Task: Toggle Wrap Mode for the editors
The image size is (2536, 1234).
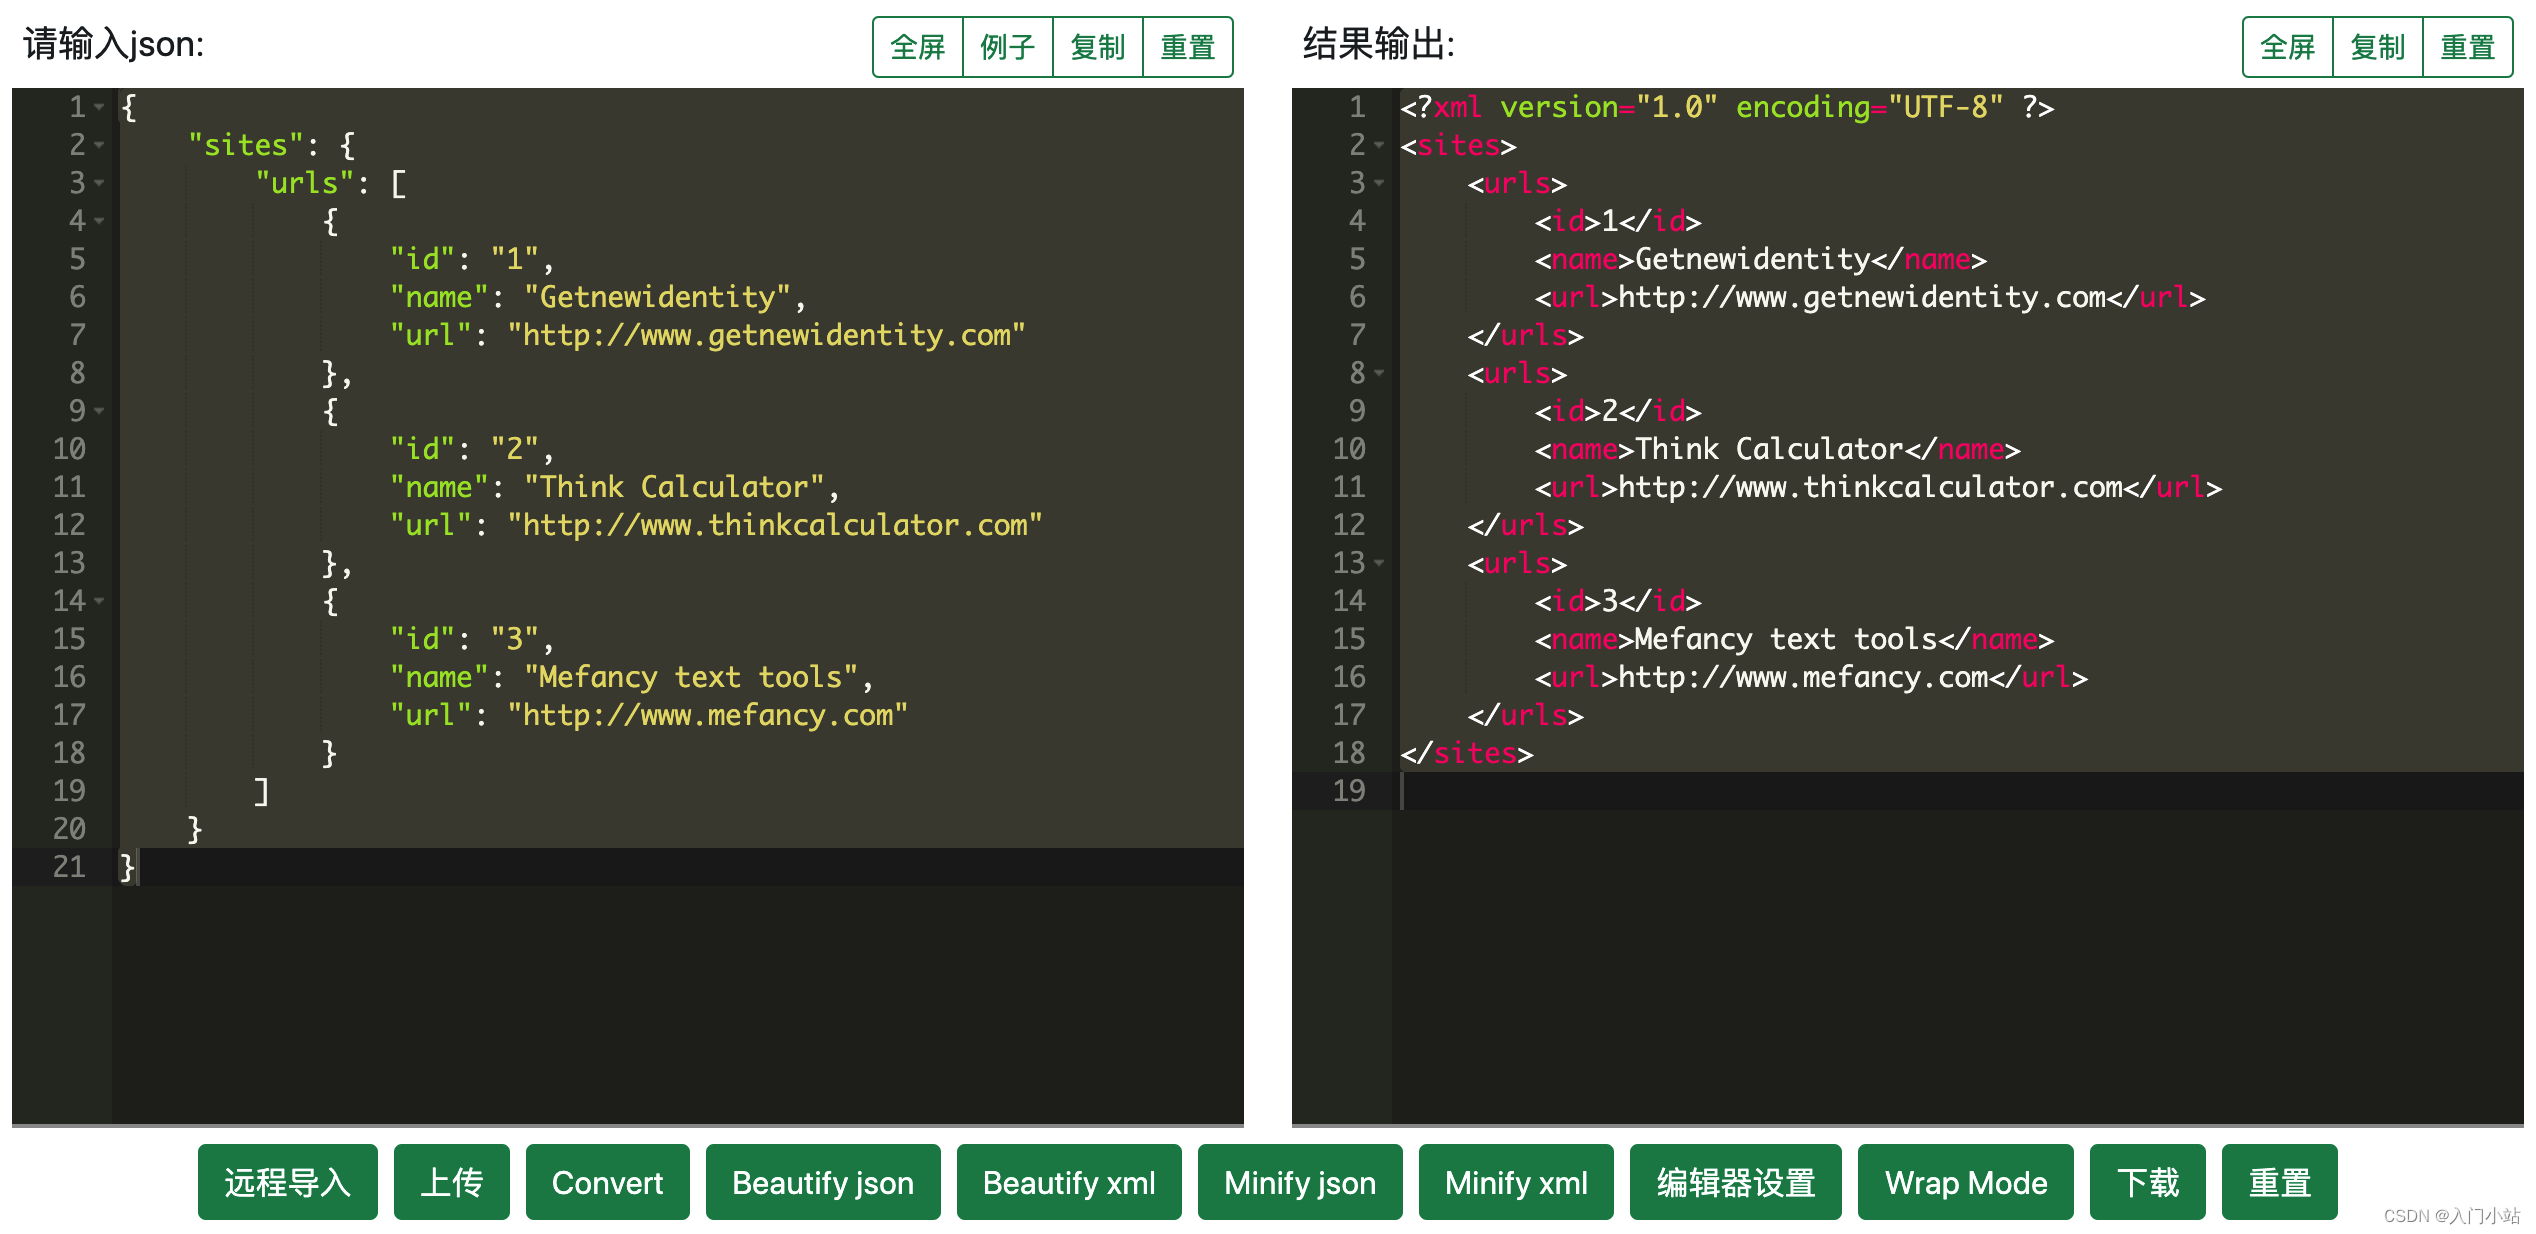Action: point(1964,1183)
